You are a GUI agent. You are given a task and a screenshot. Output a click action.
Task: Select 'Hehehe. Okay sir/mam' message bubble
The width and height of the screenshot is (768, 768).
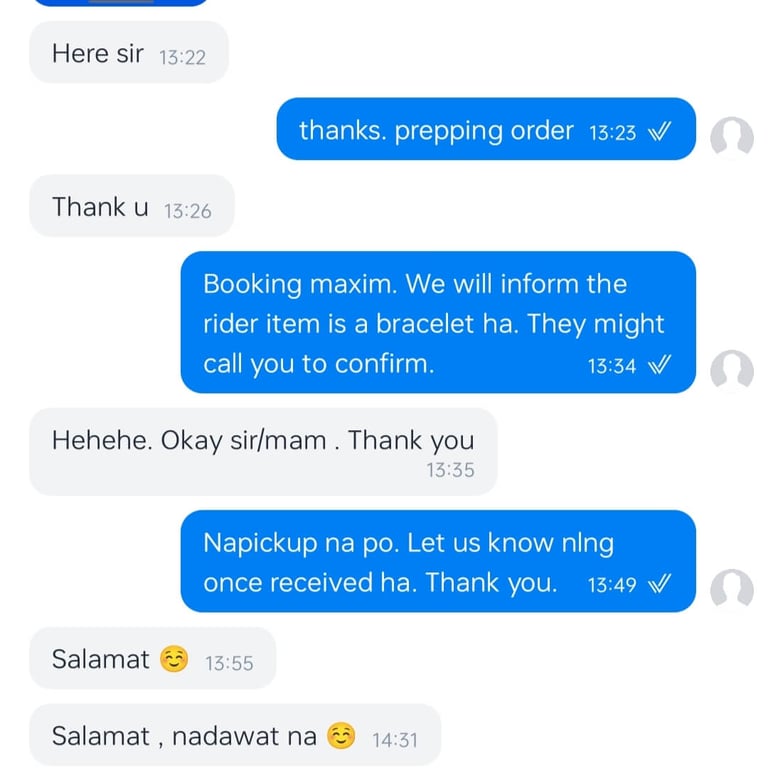click(x=264, y=452)
